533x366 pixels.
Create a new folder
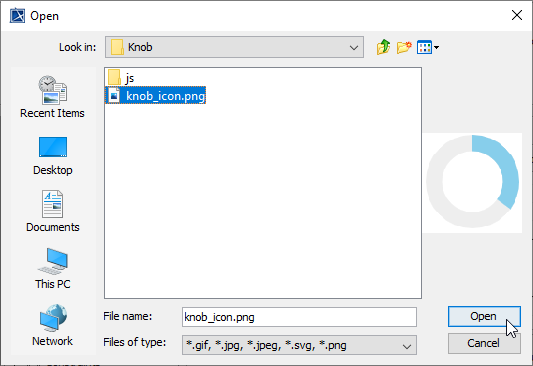(x=404, y=47)
